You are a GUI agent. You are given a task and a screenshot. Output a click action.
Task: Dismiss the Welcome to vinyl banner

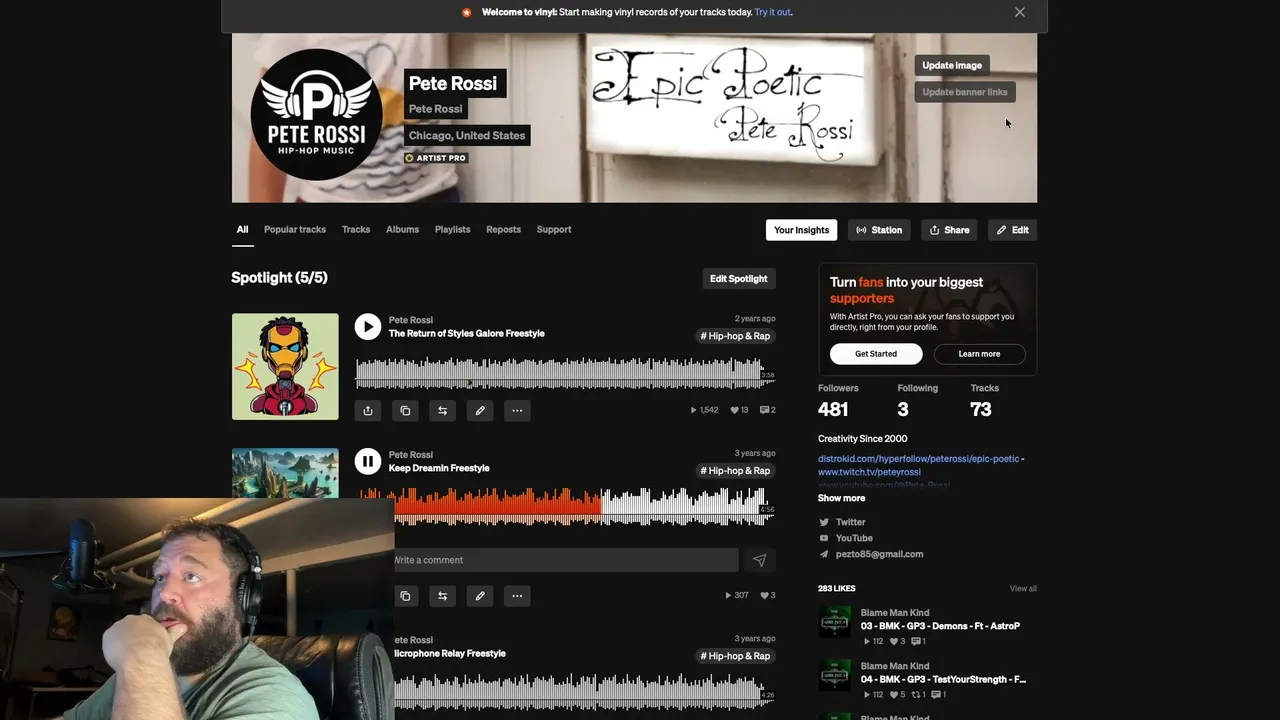(1020, 12)
